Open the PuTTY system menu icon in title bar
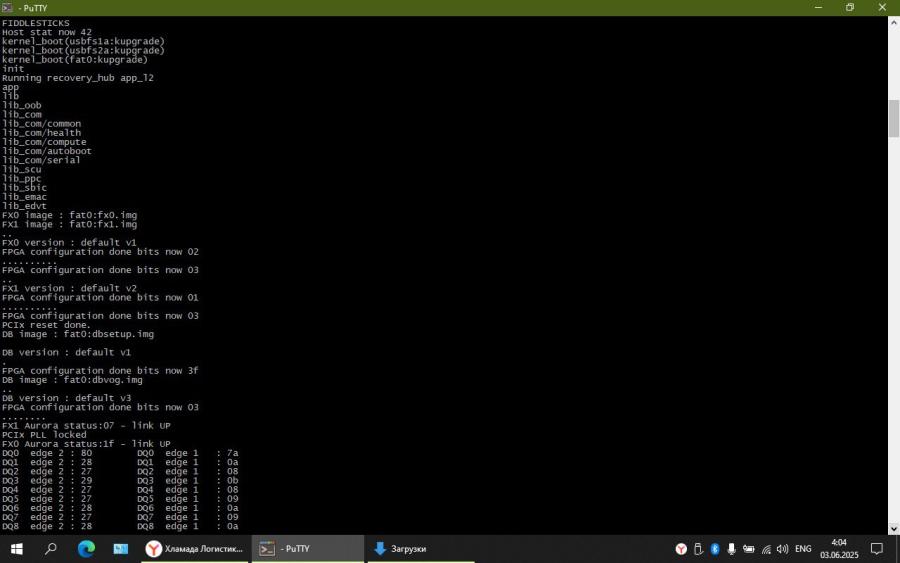The height and width of the screenshot is (563, 900). (x=8, y=7)
